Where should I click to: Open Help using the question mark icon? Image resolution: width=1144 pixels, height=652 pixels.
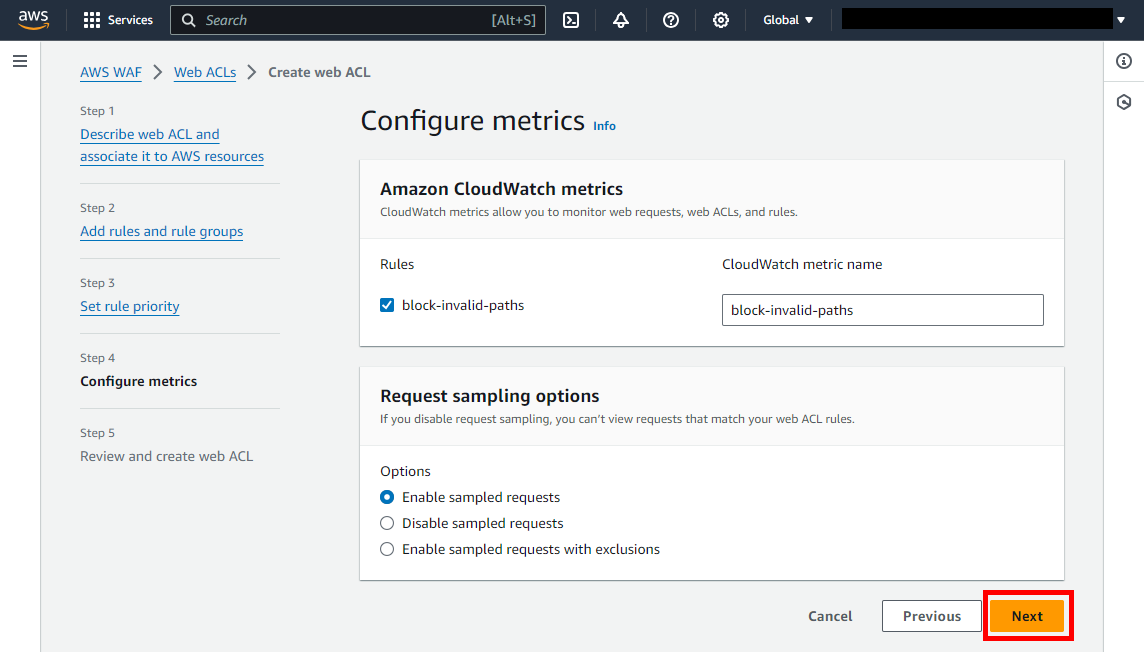click(671, 20)
